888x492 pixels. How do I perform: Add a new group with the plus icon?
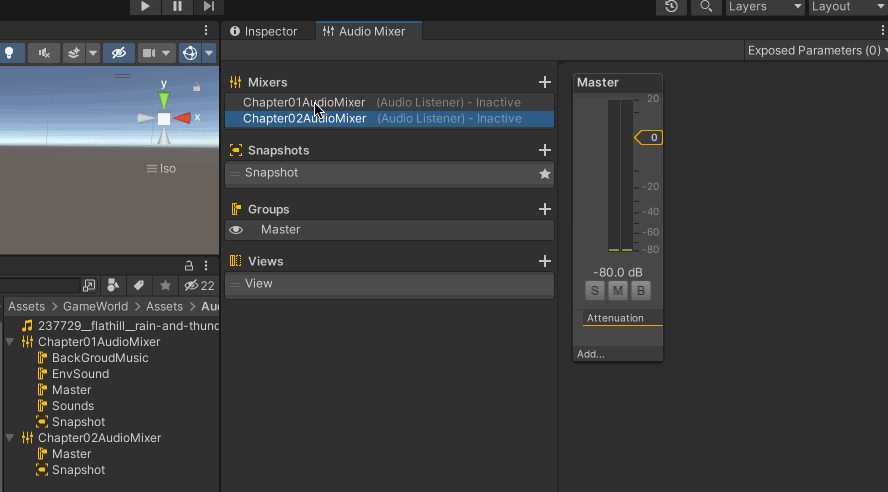(545, 209)
